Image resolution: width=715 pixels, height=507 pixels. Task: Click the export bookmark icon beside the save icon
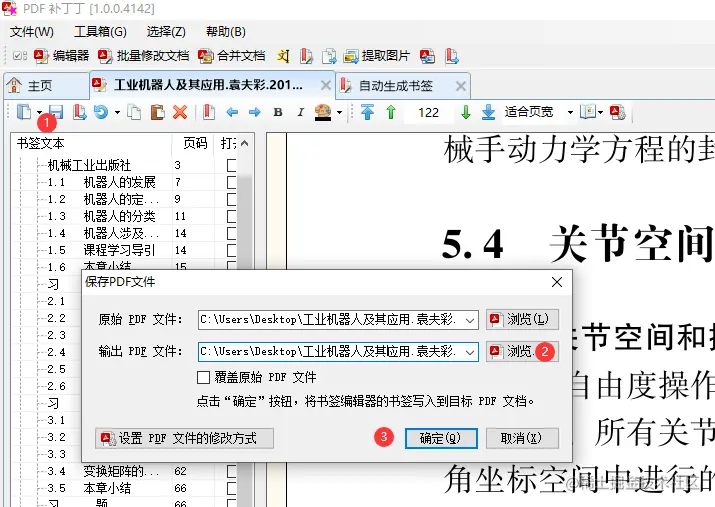(x=79, y=112)
